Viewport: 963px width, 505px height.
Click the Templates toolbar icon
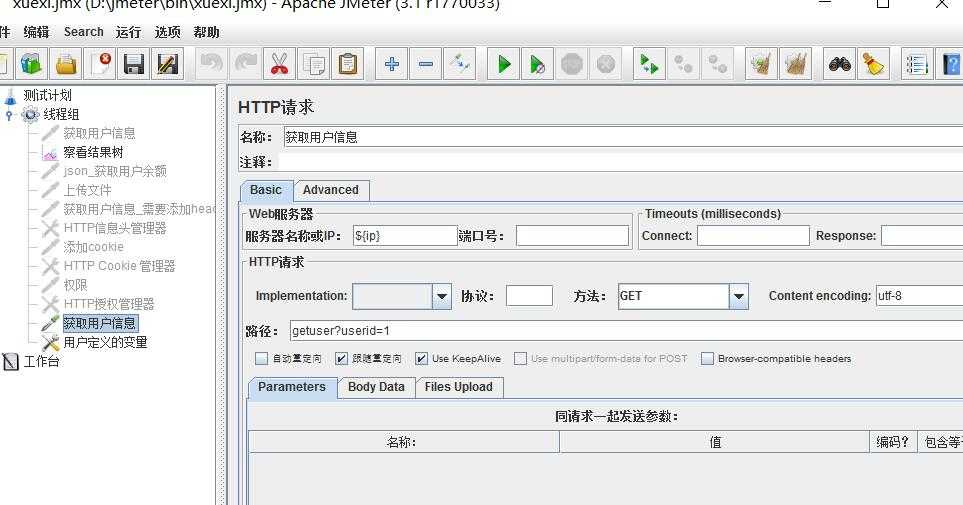[31, 64]
